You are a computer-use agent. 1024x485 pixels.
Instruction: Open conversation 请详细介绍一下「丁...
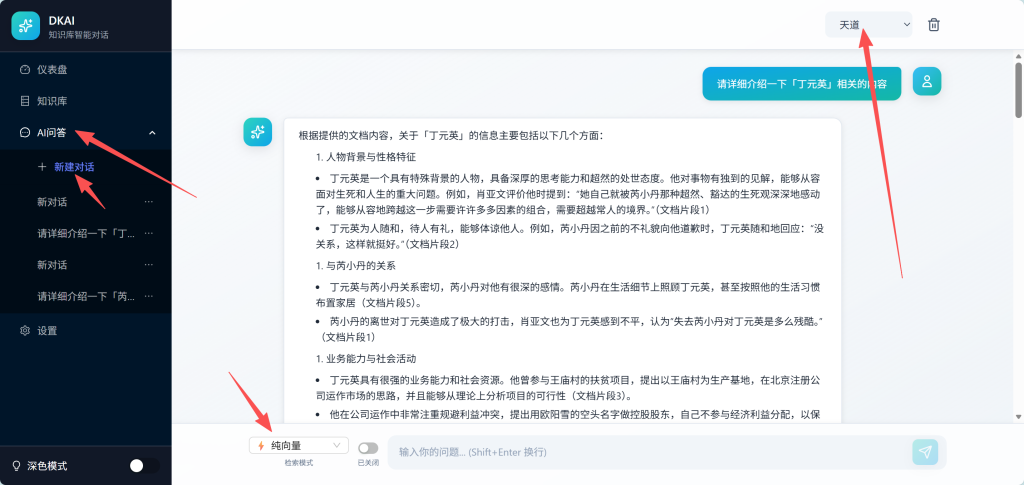tap(86, 234)
